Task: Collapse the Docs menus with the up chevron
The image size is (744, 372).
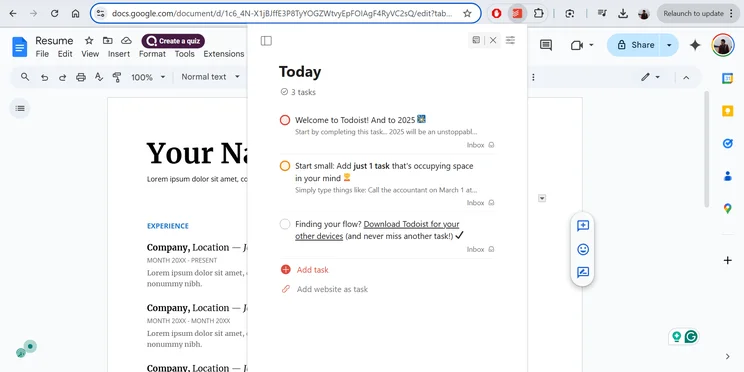Action: (686, 77)
